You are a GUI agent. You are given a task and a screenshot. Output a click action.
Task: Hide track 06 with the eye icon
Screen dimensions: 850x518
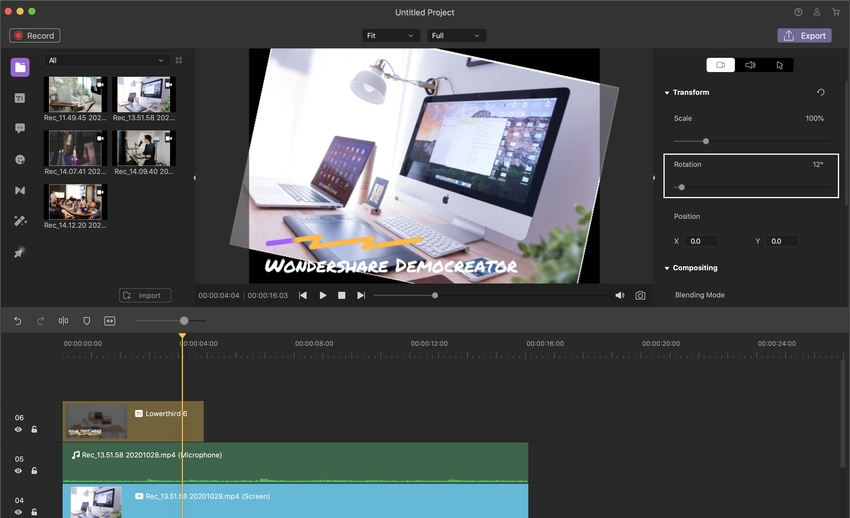tap(18, 429)
